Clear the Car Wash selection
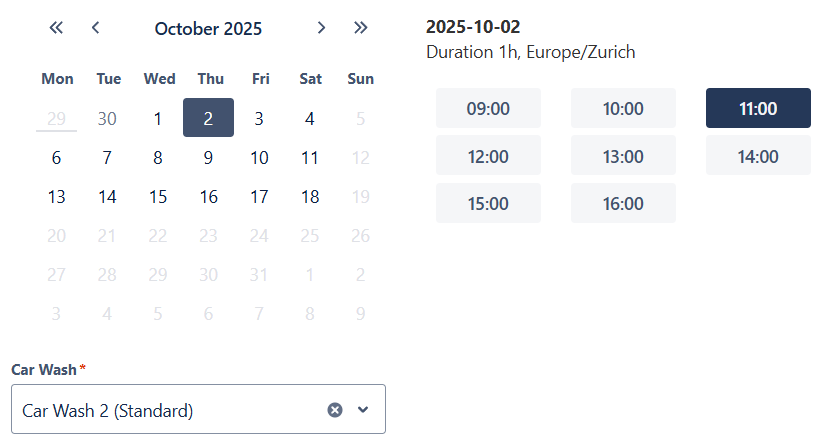This screenshot has width=826, height=442. (x=335, y=410)
